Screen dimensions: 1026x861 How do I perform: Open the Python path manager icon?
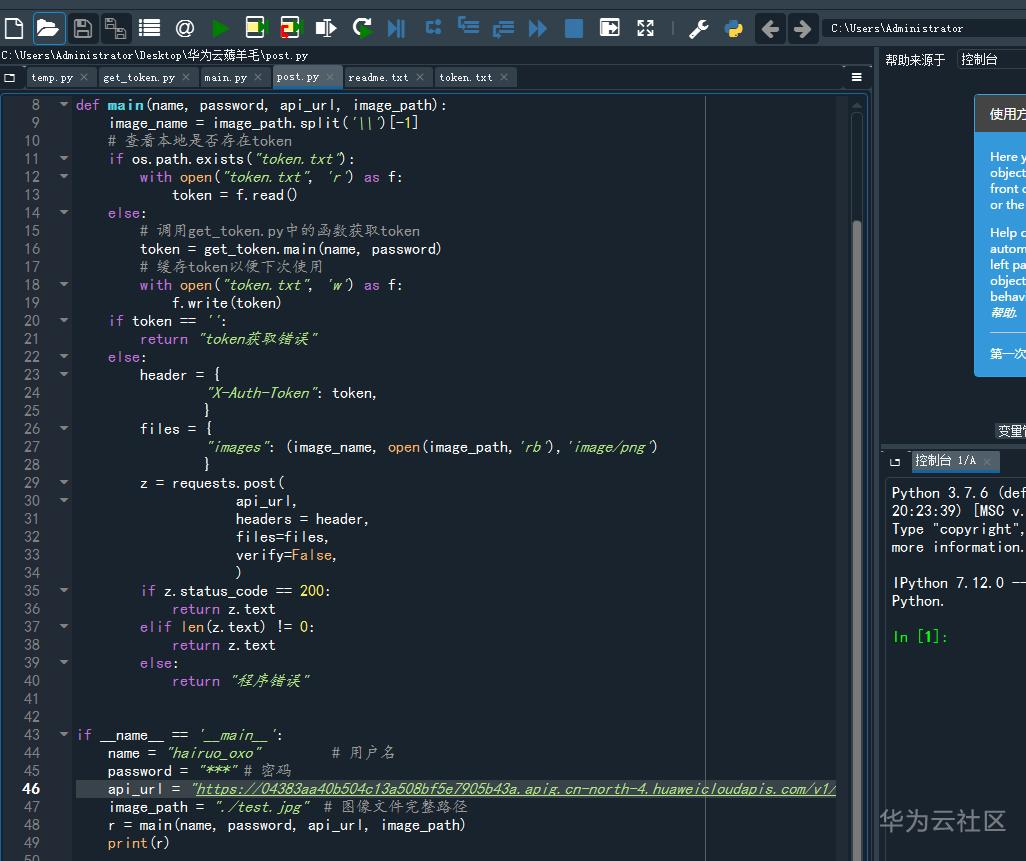[733, 28]
